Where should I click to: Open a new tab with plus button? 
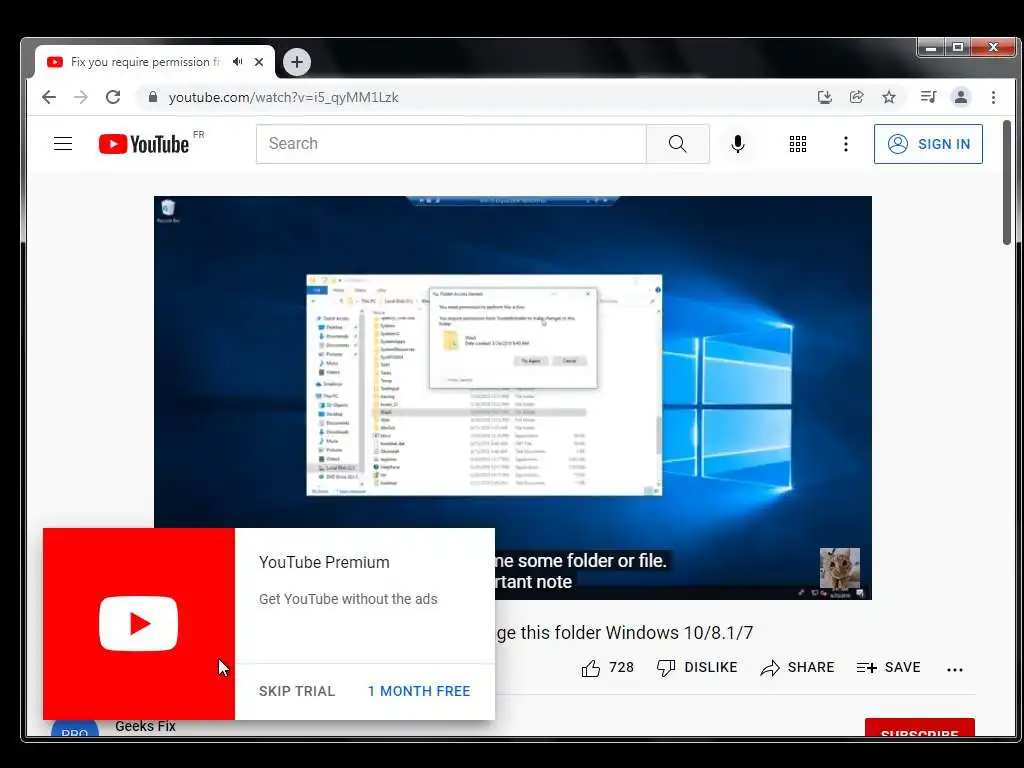point(296,62)
